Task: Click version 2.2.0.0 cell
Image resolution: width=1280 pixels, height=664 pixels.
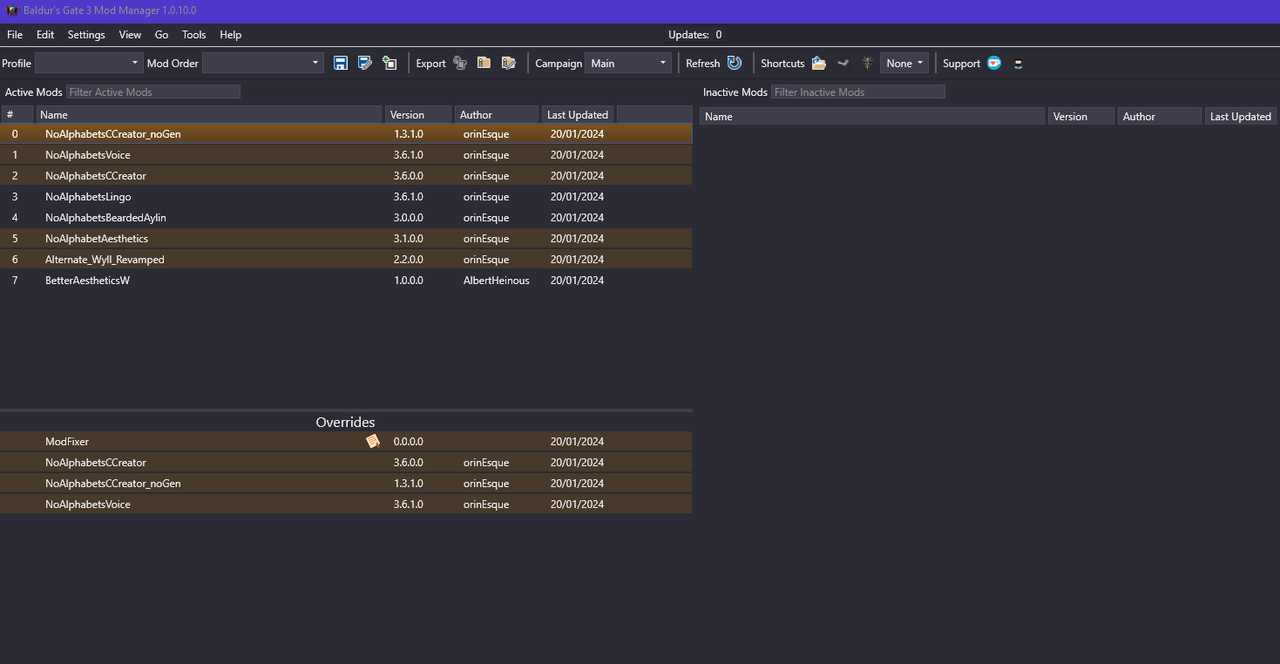Action: (408, 260)
